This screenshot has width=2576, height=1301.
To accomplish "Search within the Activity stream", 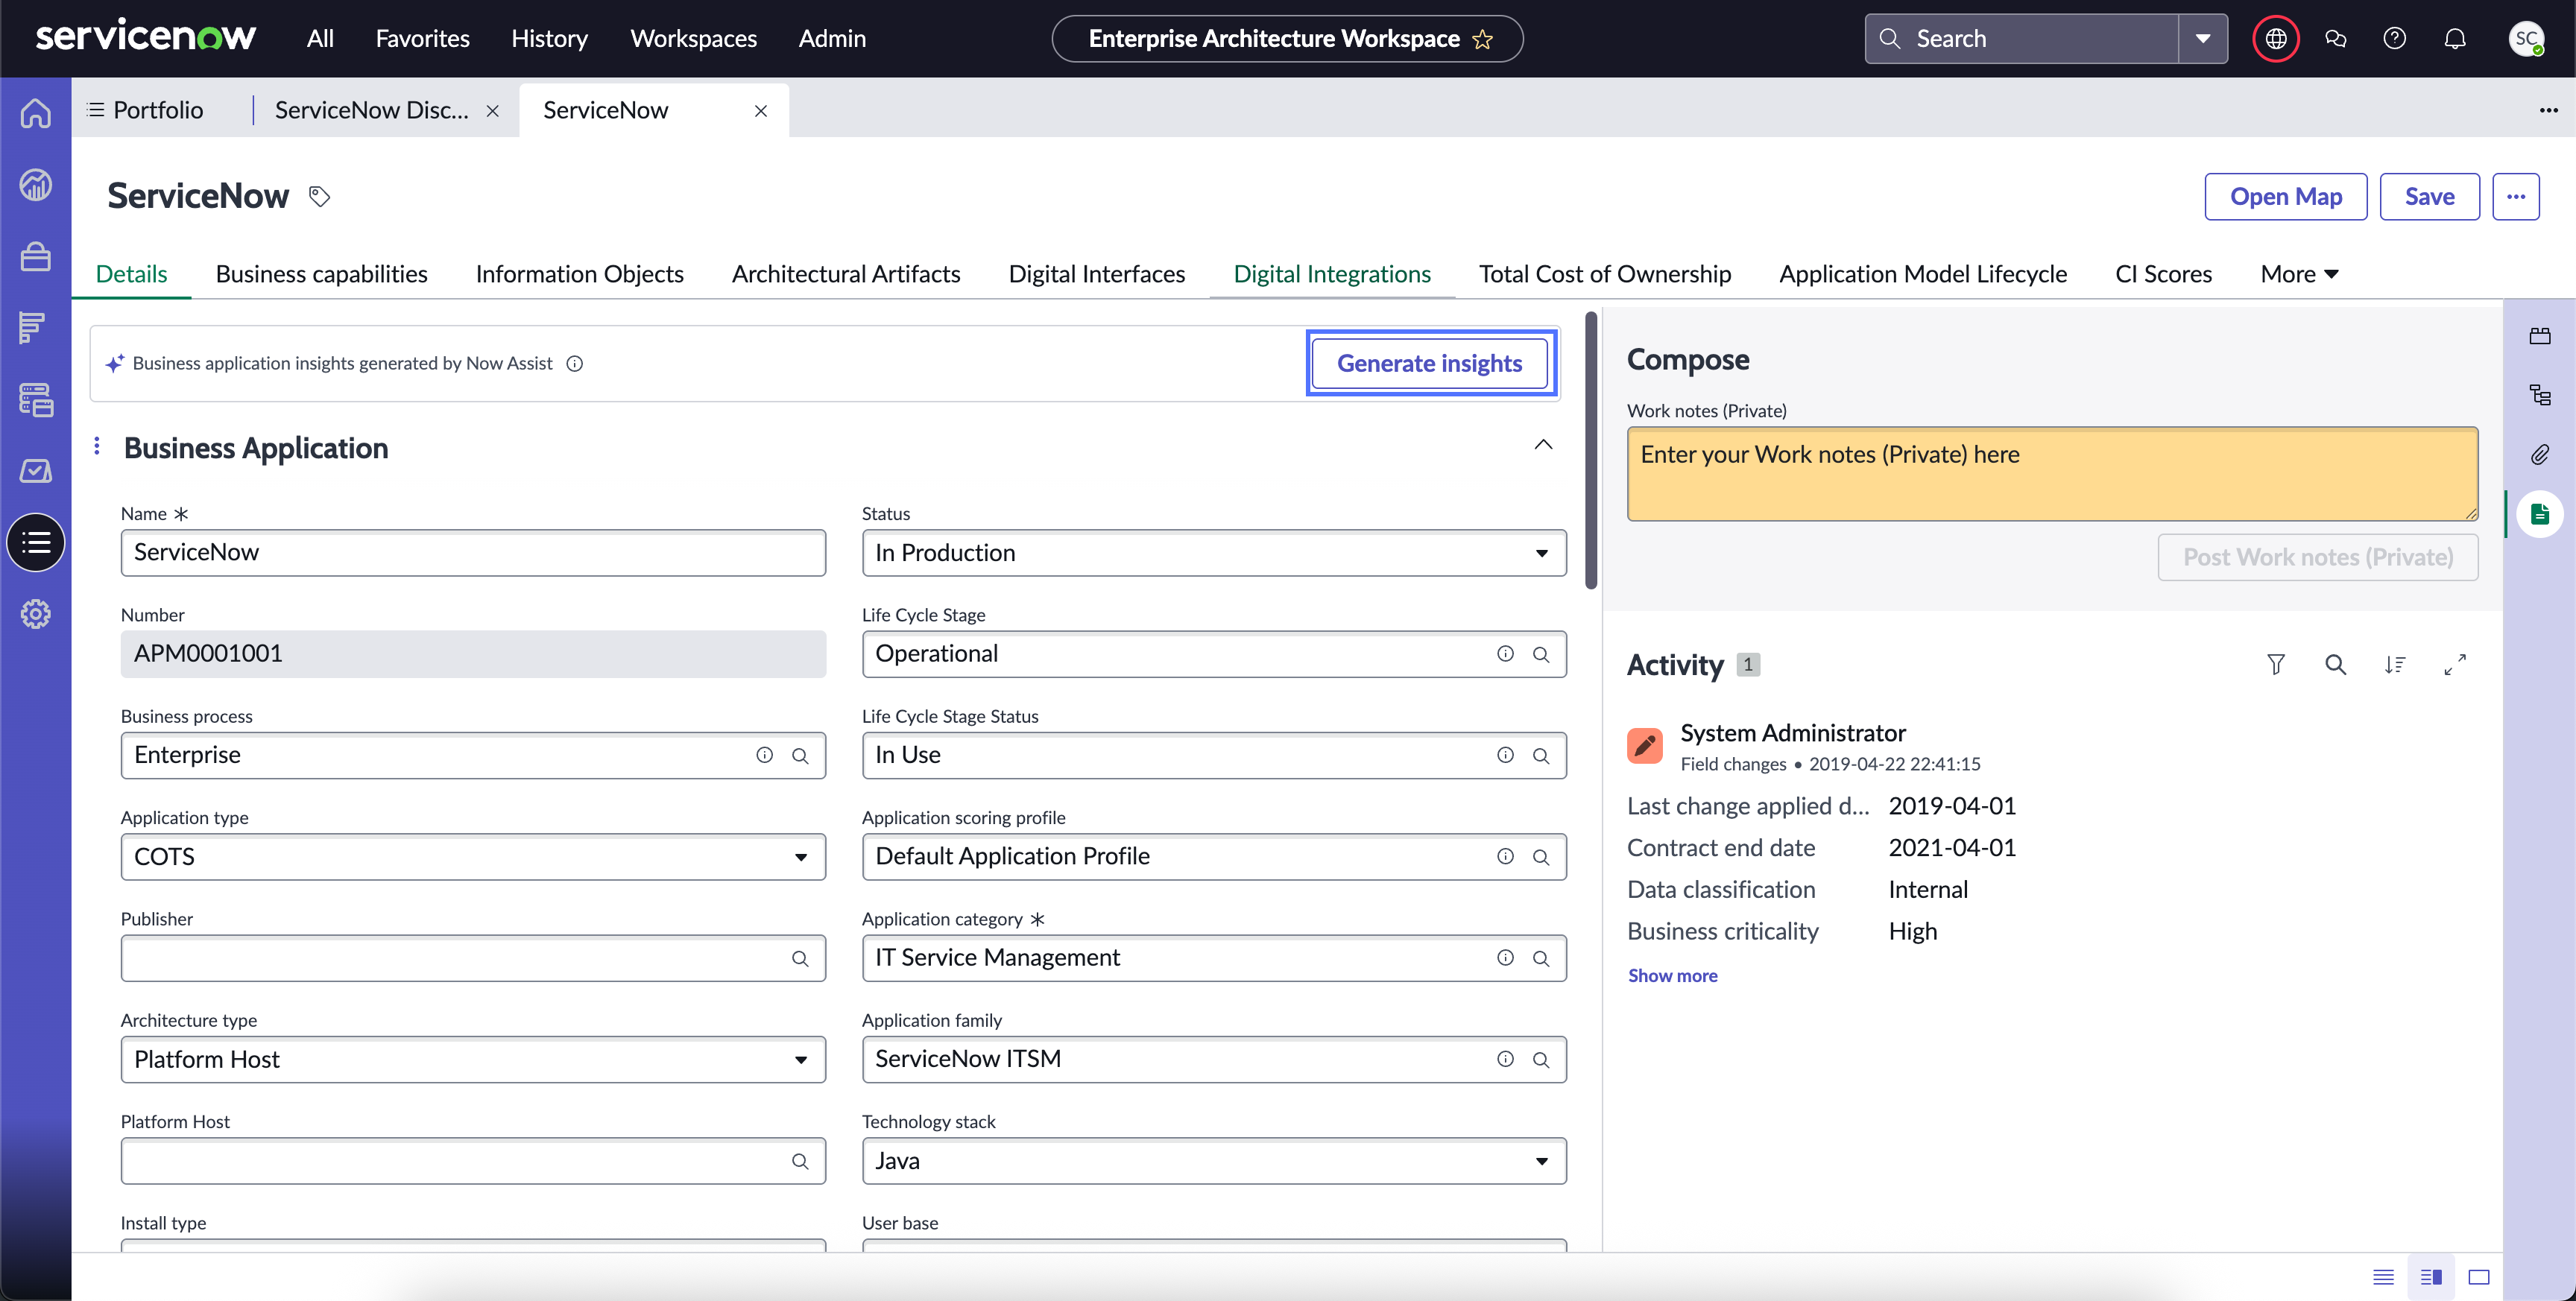I will click(x=2336, y=665).
